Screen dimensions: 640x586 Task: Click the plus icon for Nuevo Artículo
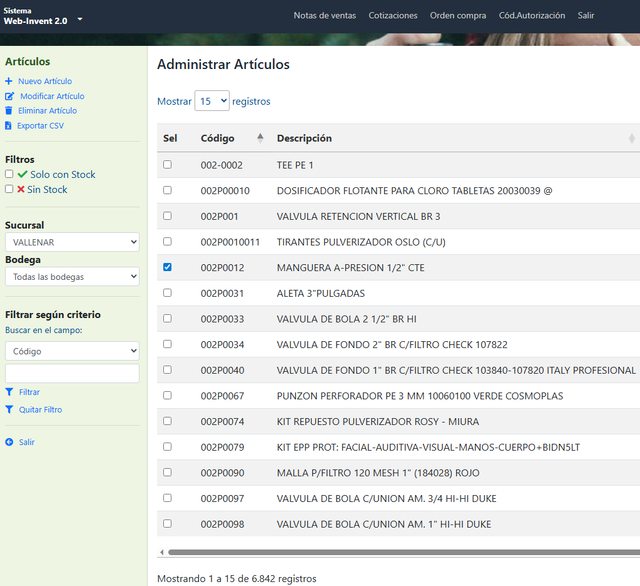coord(9,81)
